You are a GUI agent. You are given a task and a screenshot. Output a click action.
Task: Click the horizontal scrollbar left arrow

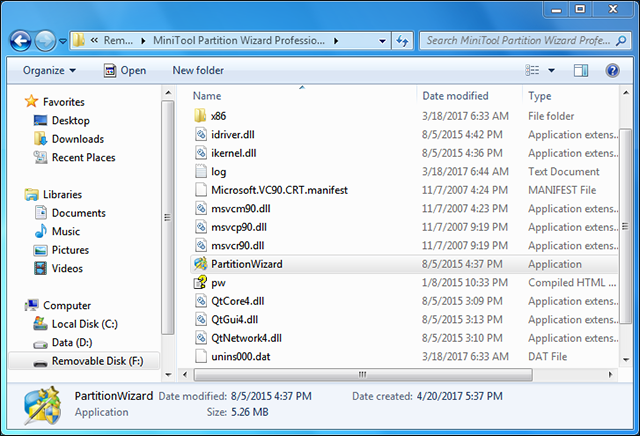point(185,374)
